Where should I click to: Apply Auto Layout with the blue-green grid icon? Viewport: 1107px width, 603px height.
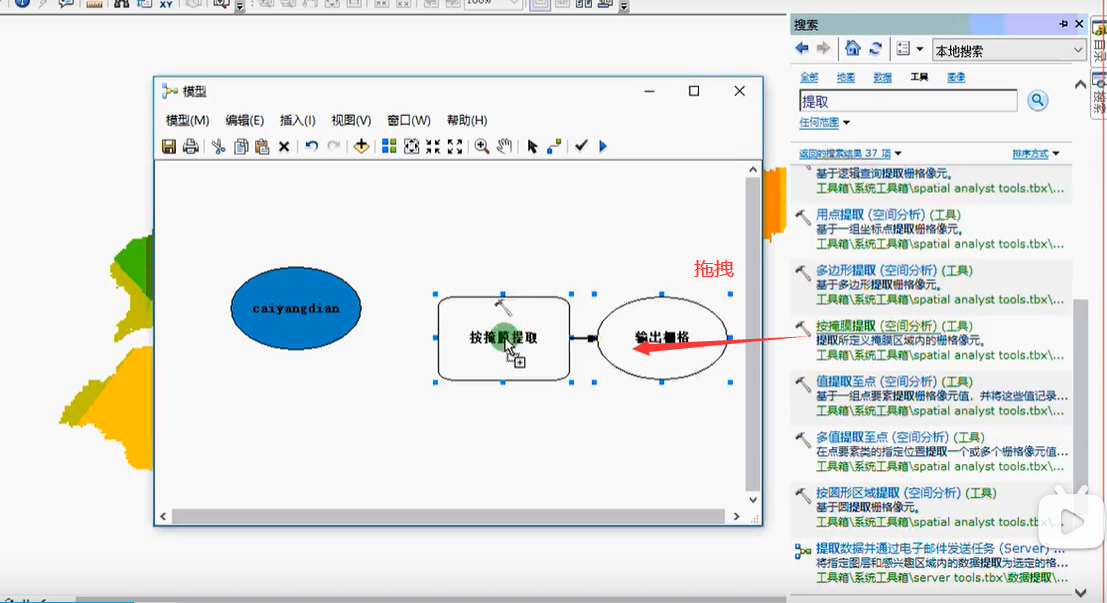coord(389,146)
